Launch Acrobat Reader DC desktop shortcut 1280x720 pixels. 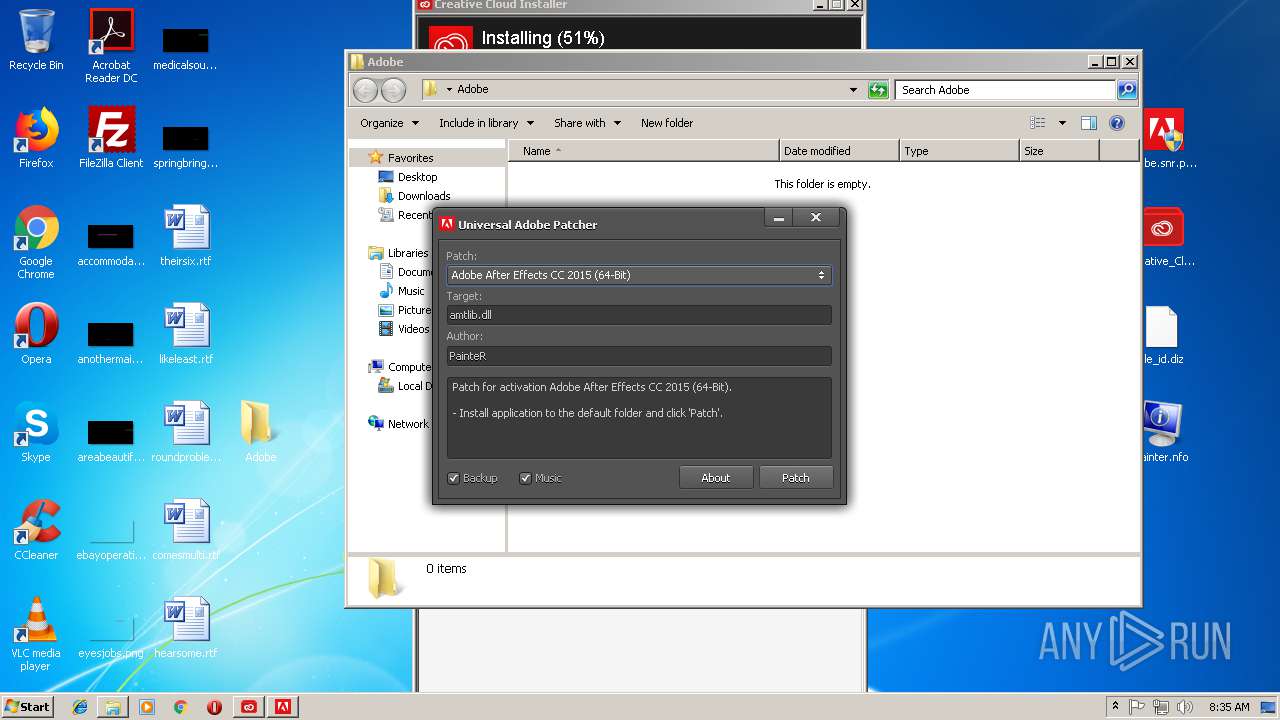click(111, 46)
